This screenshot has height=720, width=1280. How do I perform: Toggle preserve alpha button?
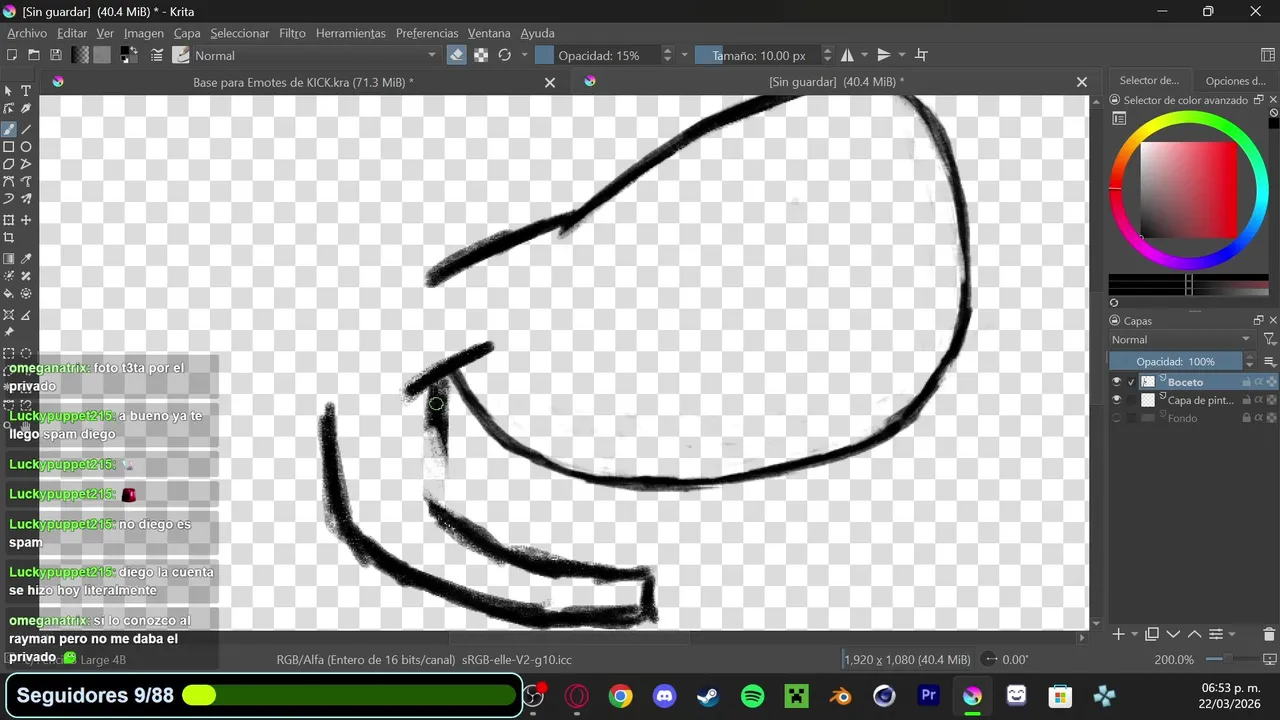tap(481, 55)
